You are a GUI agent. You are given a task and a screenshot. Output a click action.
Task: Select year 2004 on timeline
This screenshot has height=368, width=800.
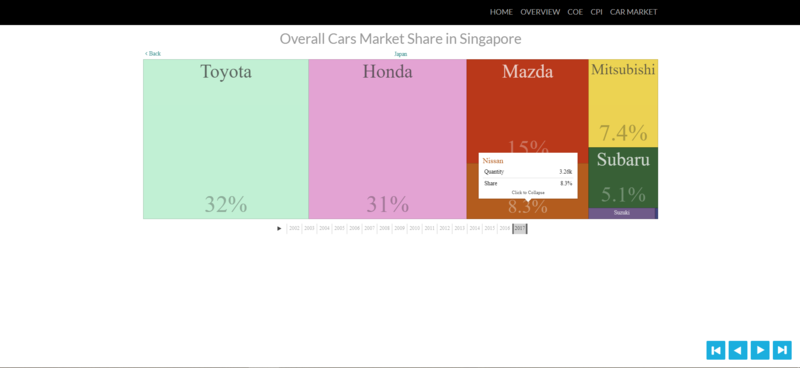coord(324,228)
